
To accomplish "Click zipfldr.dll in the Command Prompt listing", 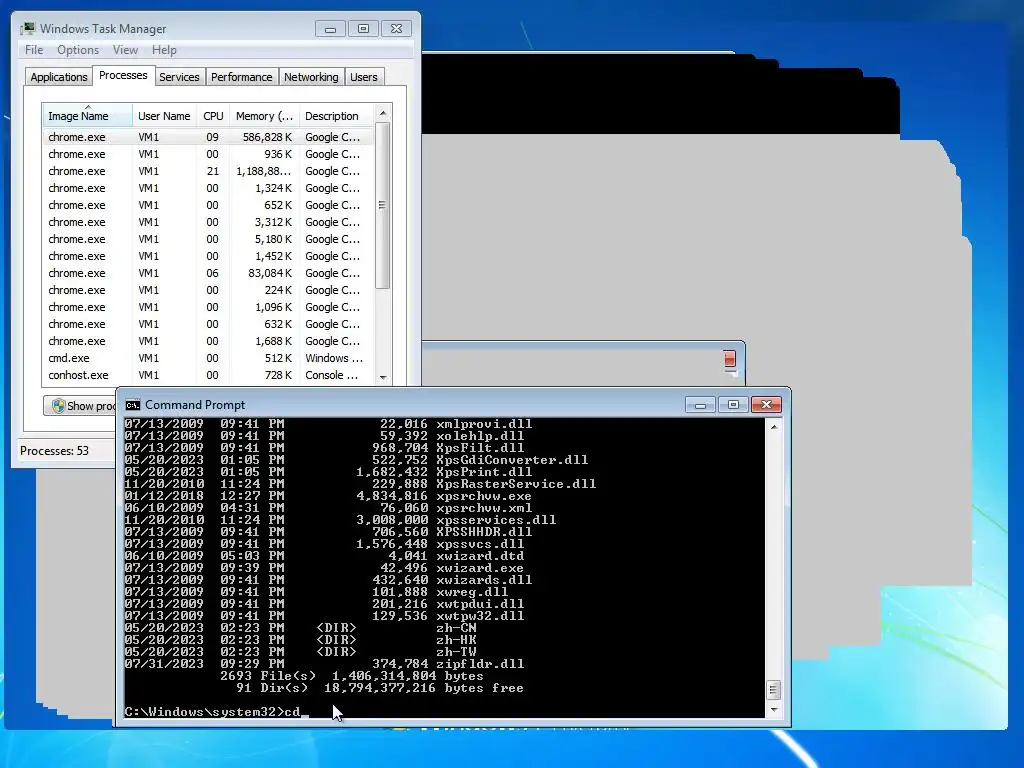I will pos(480,664).
